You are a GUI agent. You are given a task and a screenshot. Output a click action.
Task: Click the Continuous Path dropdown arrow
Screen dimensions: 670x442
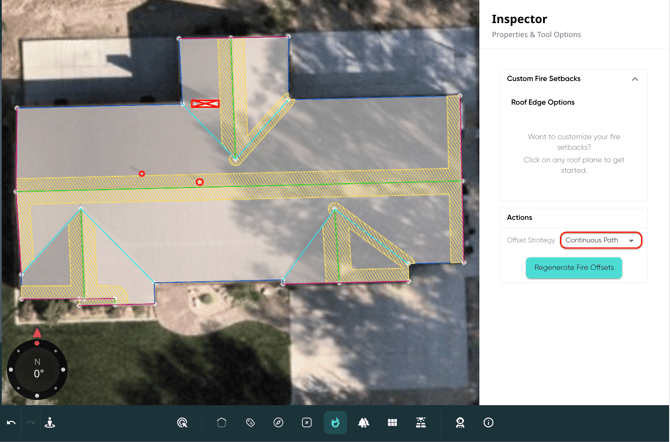631,241
